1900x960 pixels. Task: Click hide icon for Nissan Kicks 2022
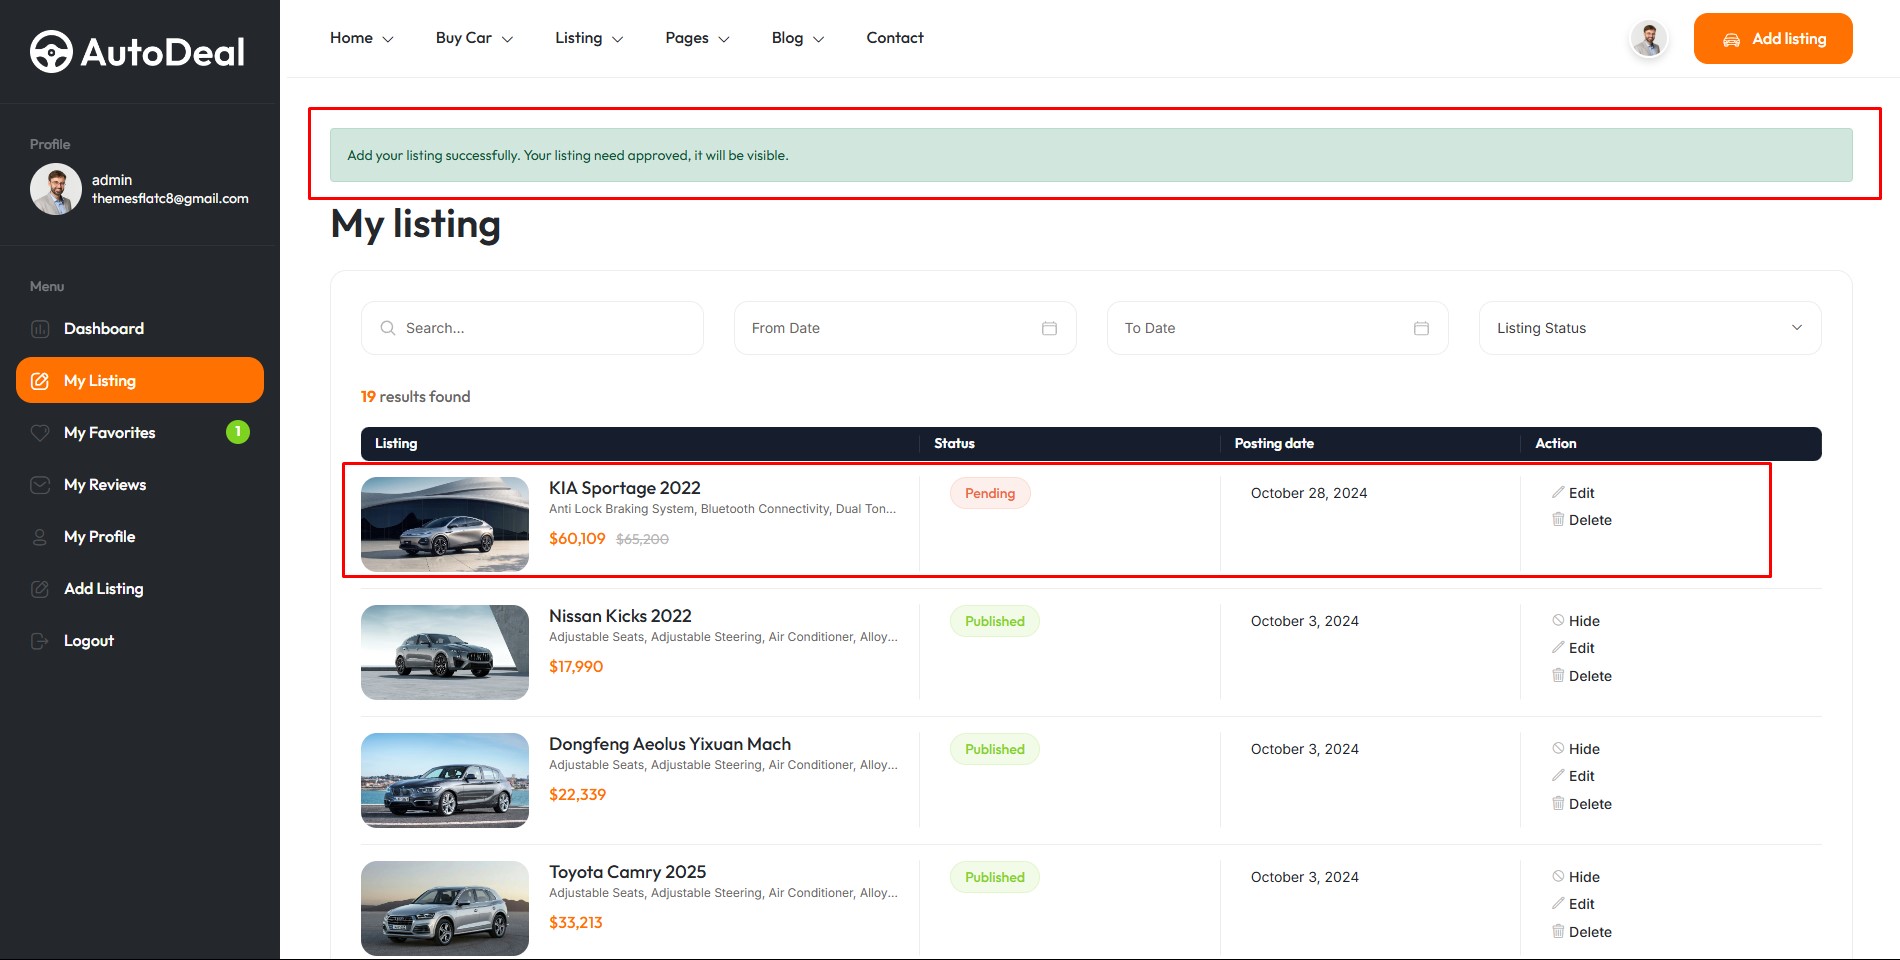1558,620
